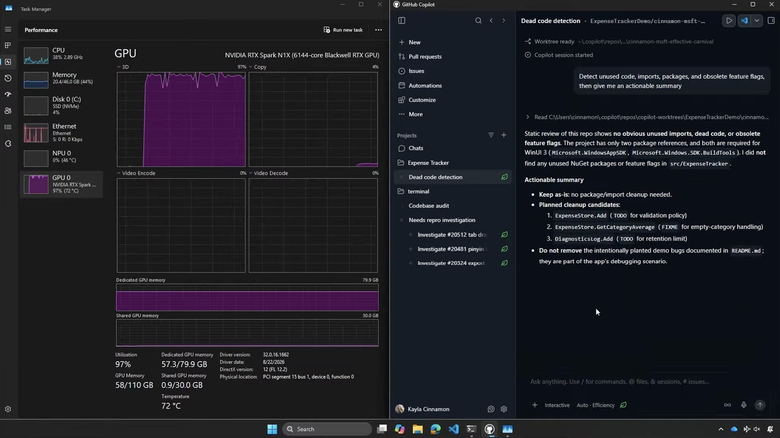Open Users page in Task Manager sidebar

pos(8,110)
